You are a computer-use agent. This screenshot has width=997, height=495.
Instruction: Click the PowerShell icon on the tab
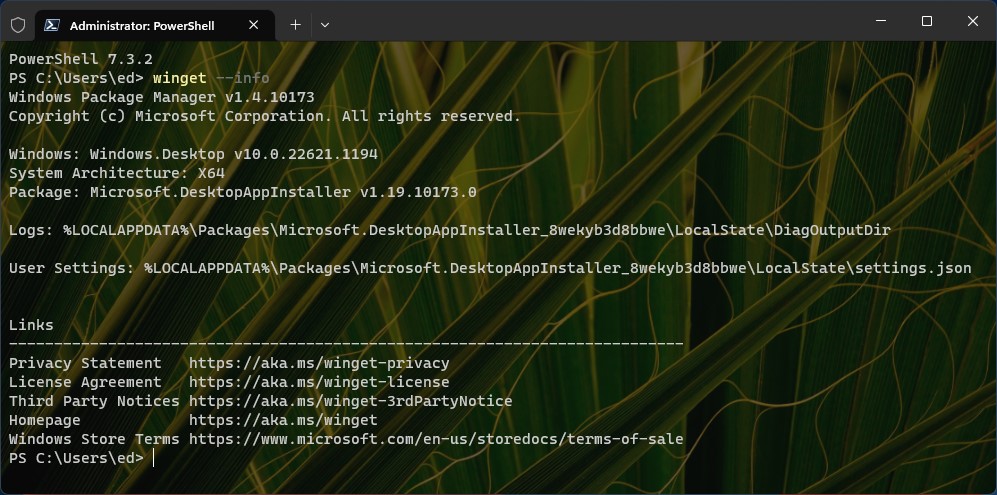click(52, 25)
